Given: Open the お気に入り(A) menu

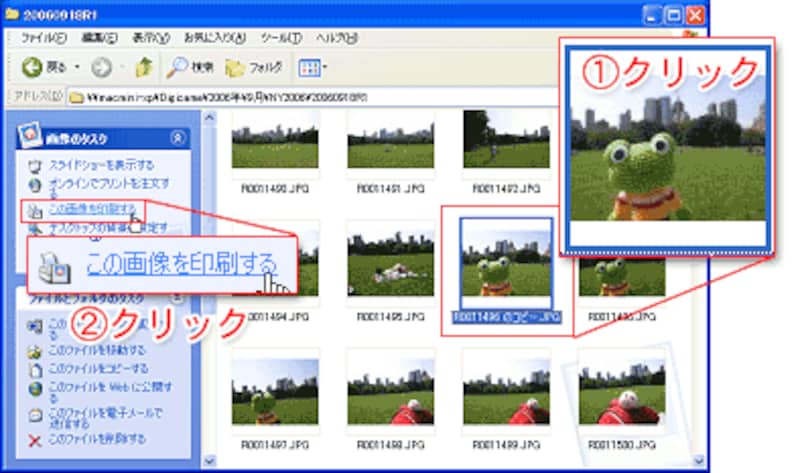Looking at the screenshot, I should (x=215, y=38).
